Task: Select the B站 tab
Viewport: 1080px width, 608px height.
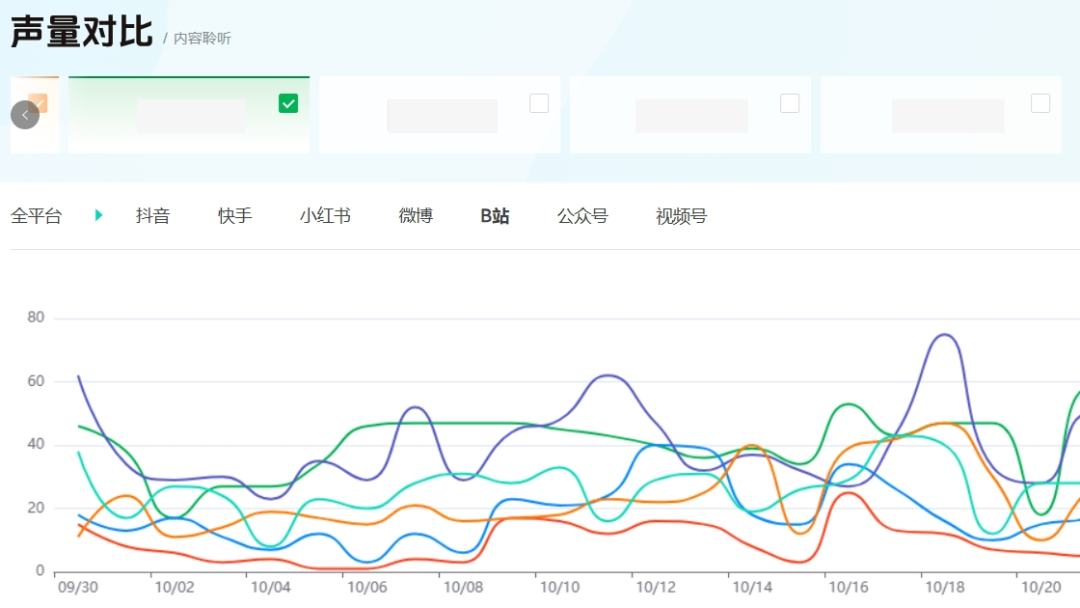Action: [x=495, y=216]
